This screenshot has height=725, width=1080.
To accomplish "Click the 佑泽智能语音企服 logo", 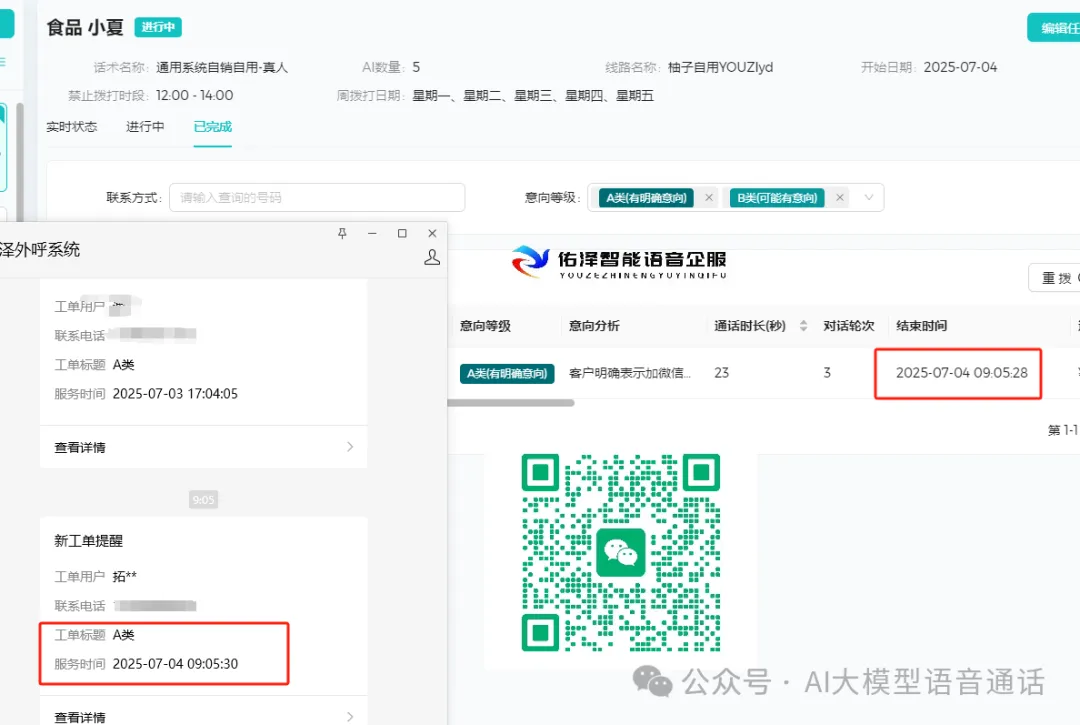I will [620, 262].
